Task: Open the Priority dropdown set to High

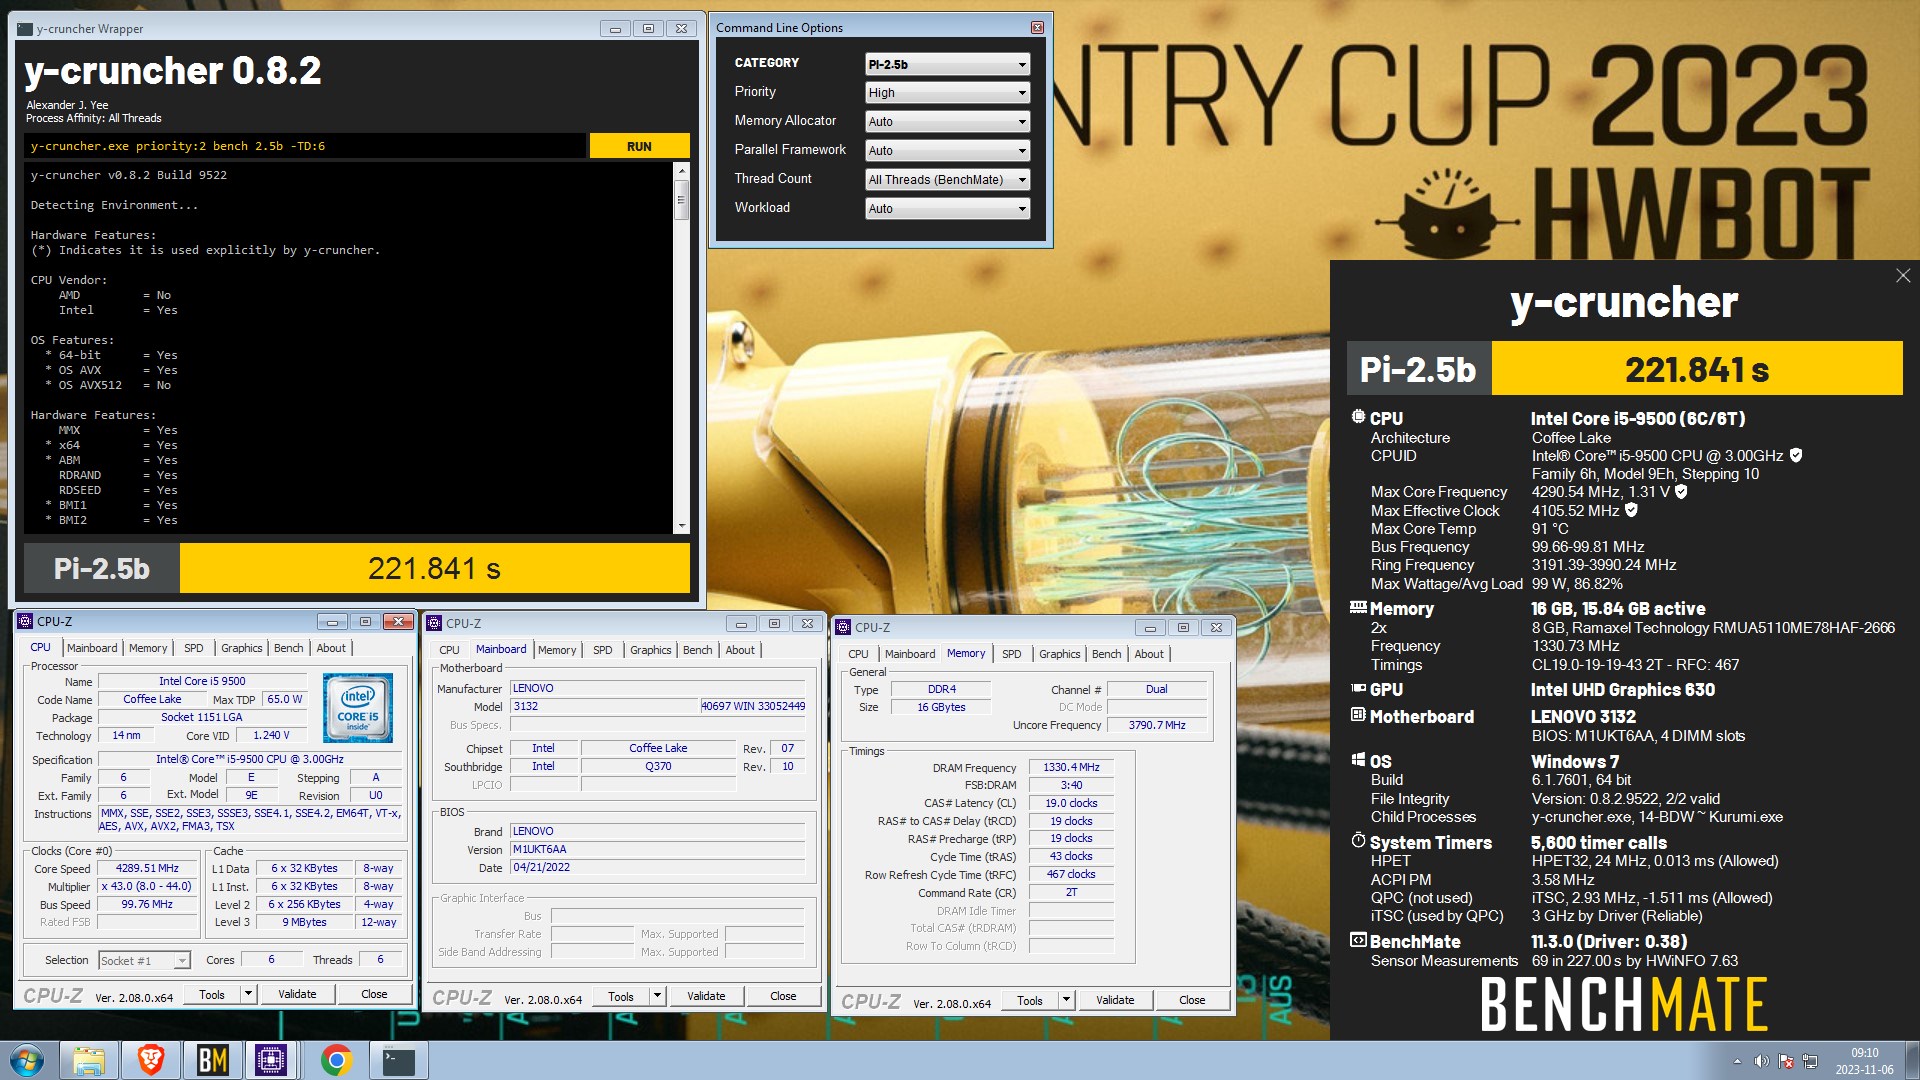Action: pos(947,93)
